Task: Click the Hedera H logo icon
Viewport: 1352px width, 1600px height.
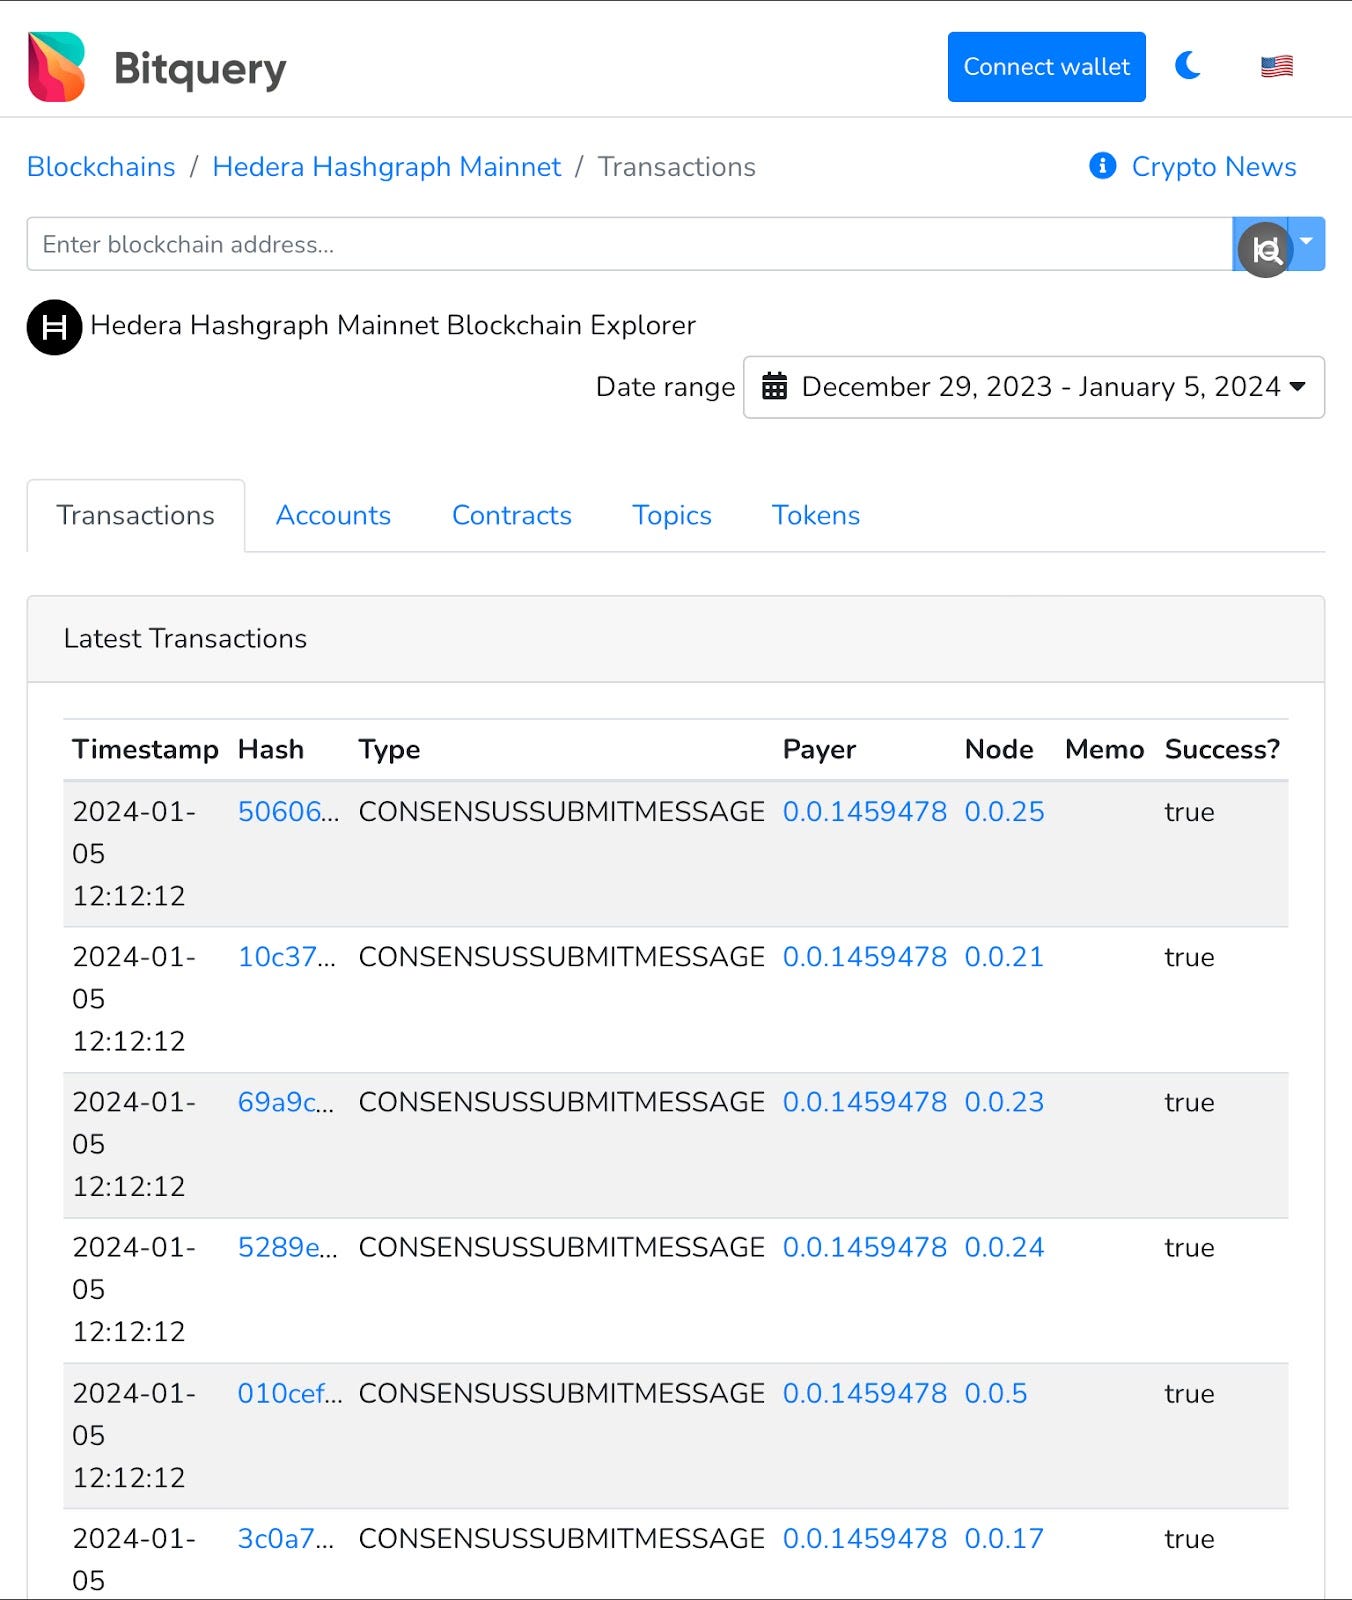Action: 54,327
